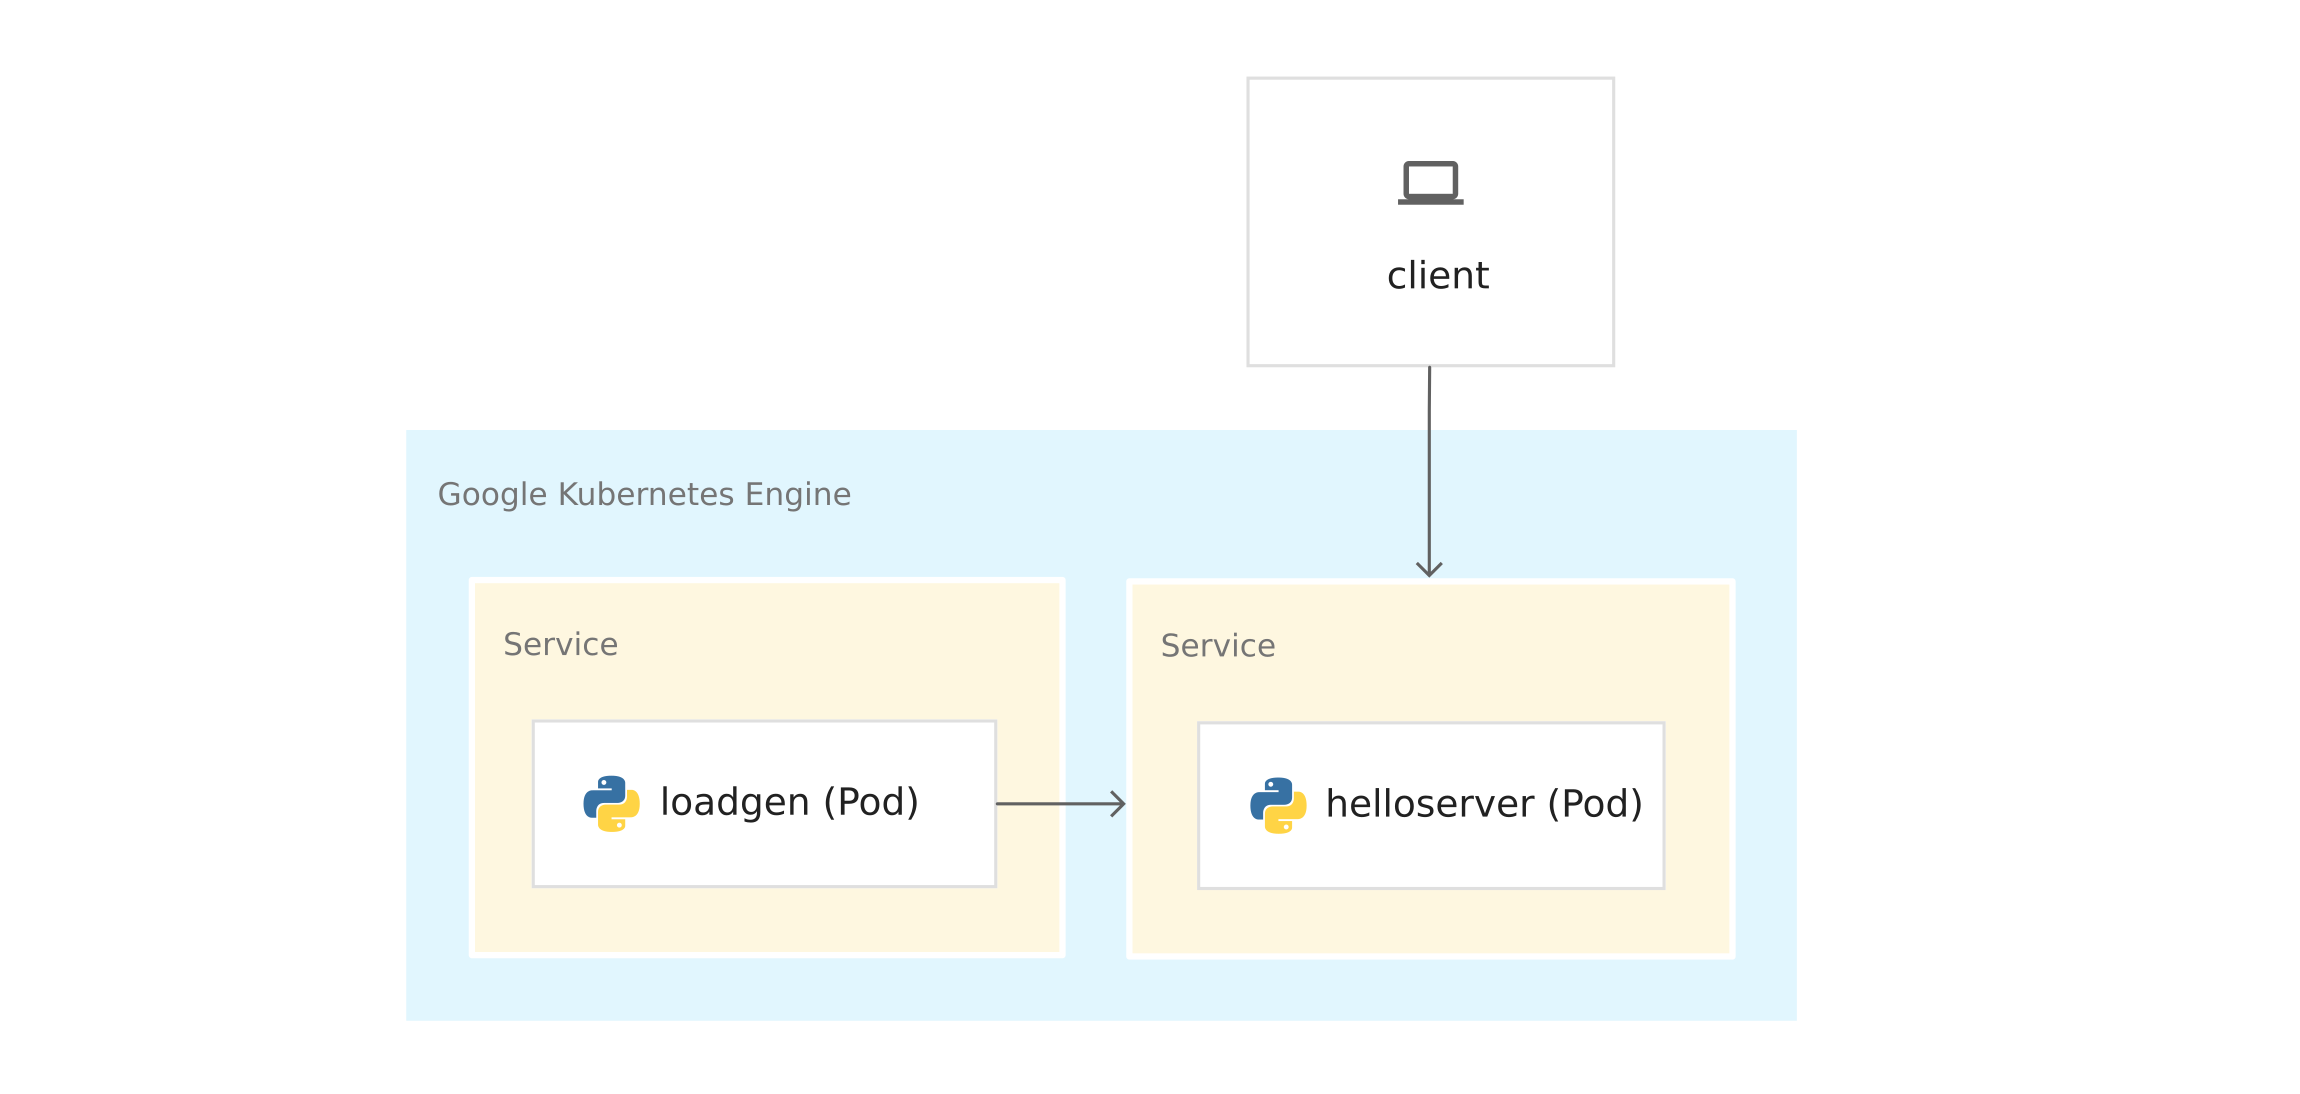Image resolution: width=2300 pixels, height=1094 pixels.
Task: Click "(Pod)" next to loadgen
Action: (x=871, y=802)
